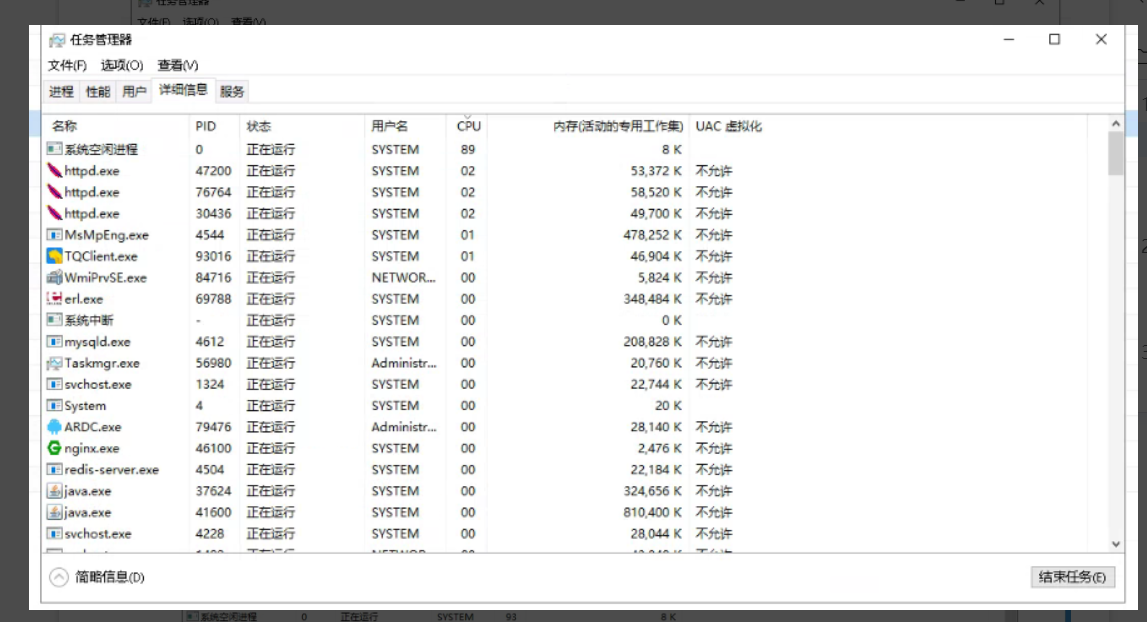The image size is (1147, 622).
Task: Click the scrollbar up arrow
Action: pyautogui.click(x=1116, y=124)
